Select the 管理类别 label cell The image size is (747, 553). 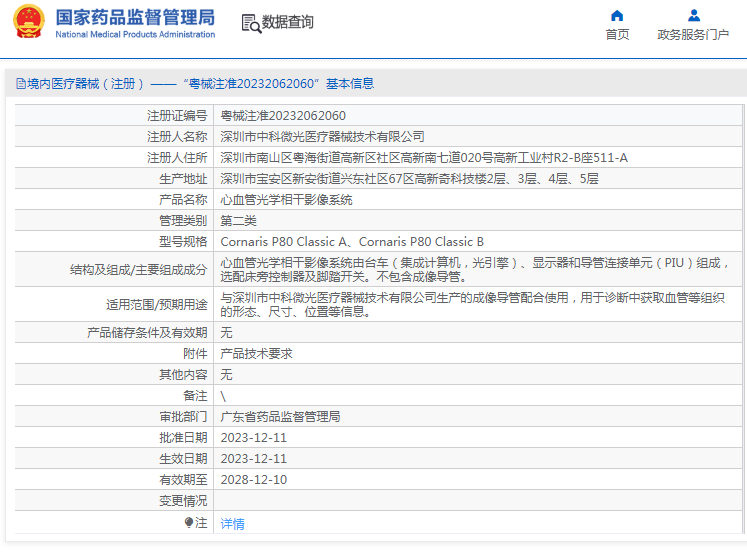(114, 220)
